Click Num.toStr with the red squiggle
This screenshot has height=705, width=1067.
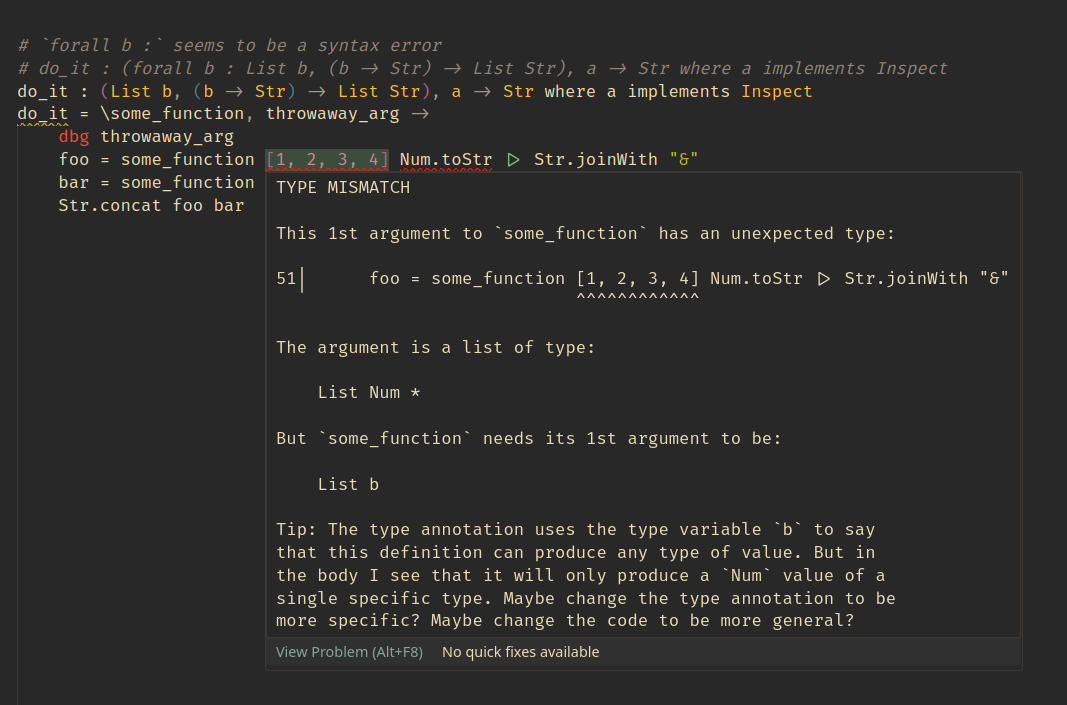coord(446,160)
